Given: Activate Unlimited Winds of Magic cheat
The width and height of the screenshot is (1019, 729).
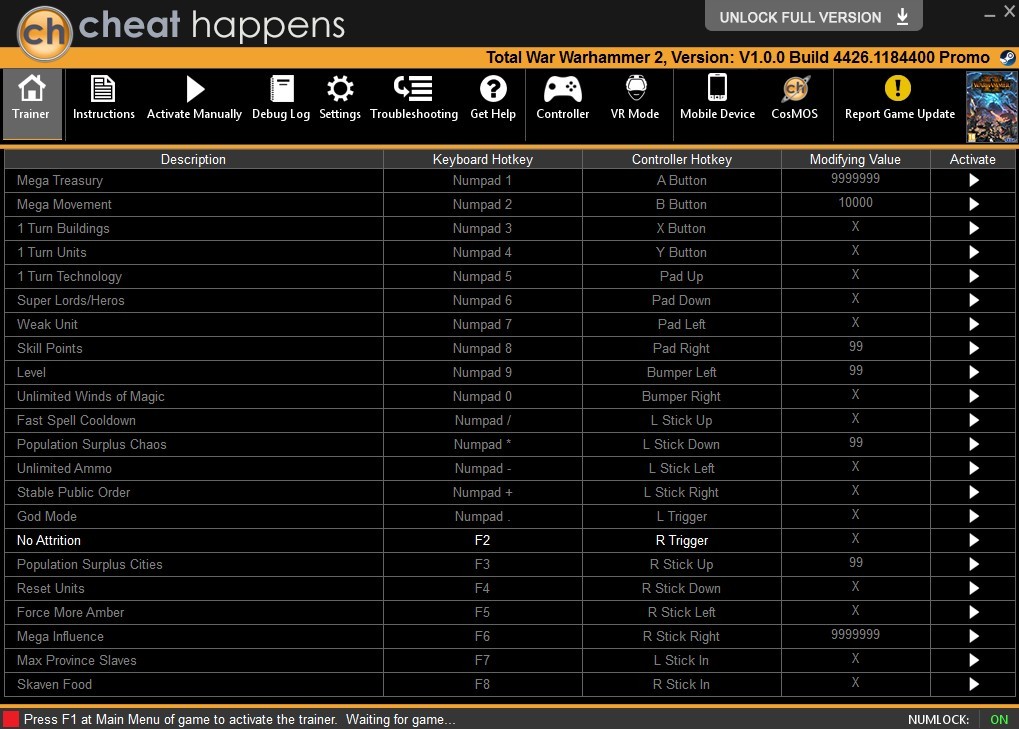Looking at the screenshot, I should 974,397.
